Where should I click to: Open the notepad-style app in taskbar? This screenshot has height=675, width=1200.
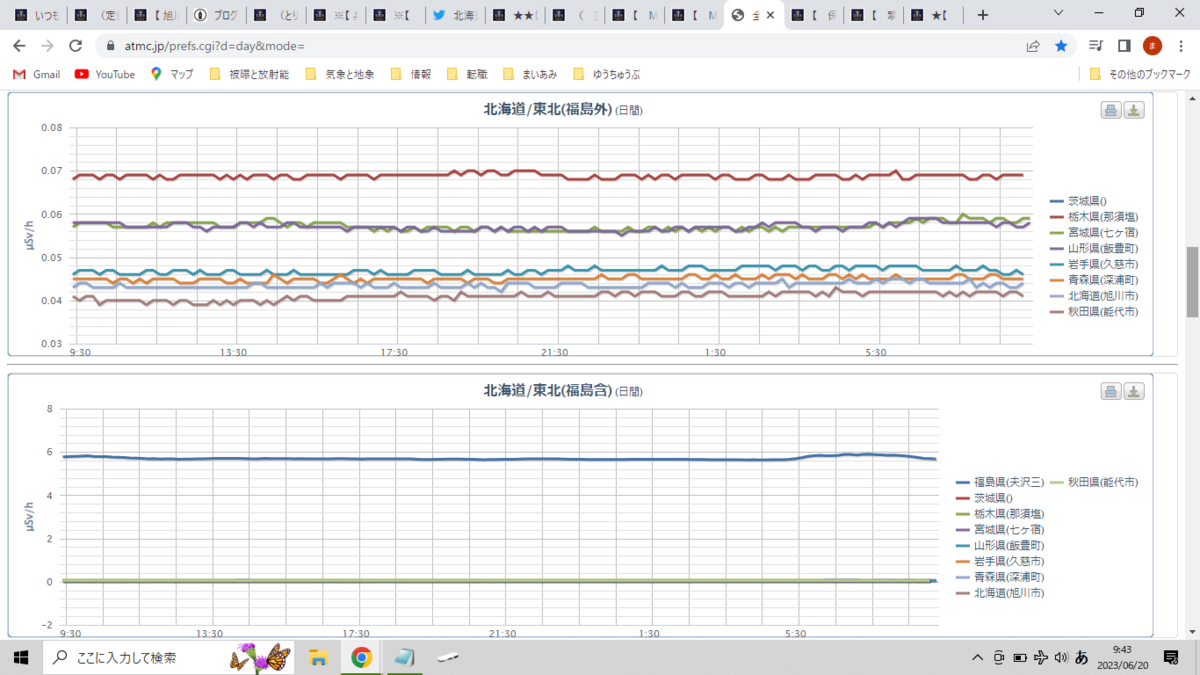coord(405,657)
